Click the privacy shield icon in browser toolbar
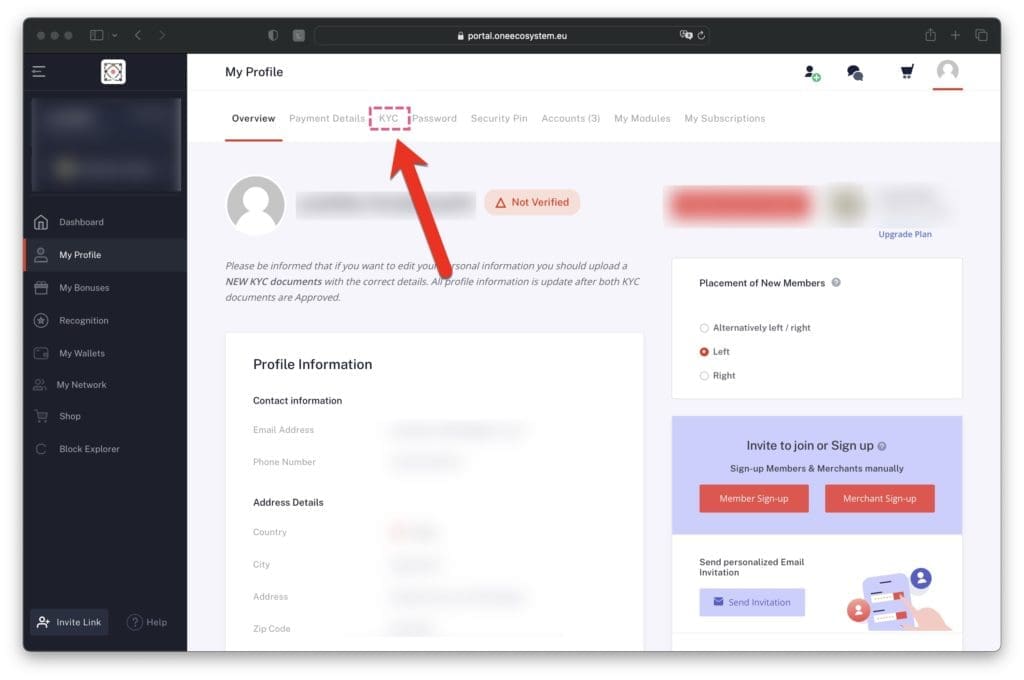This screenshot has height=680, width=1024. coord(273,35)
